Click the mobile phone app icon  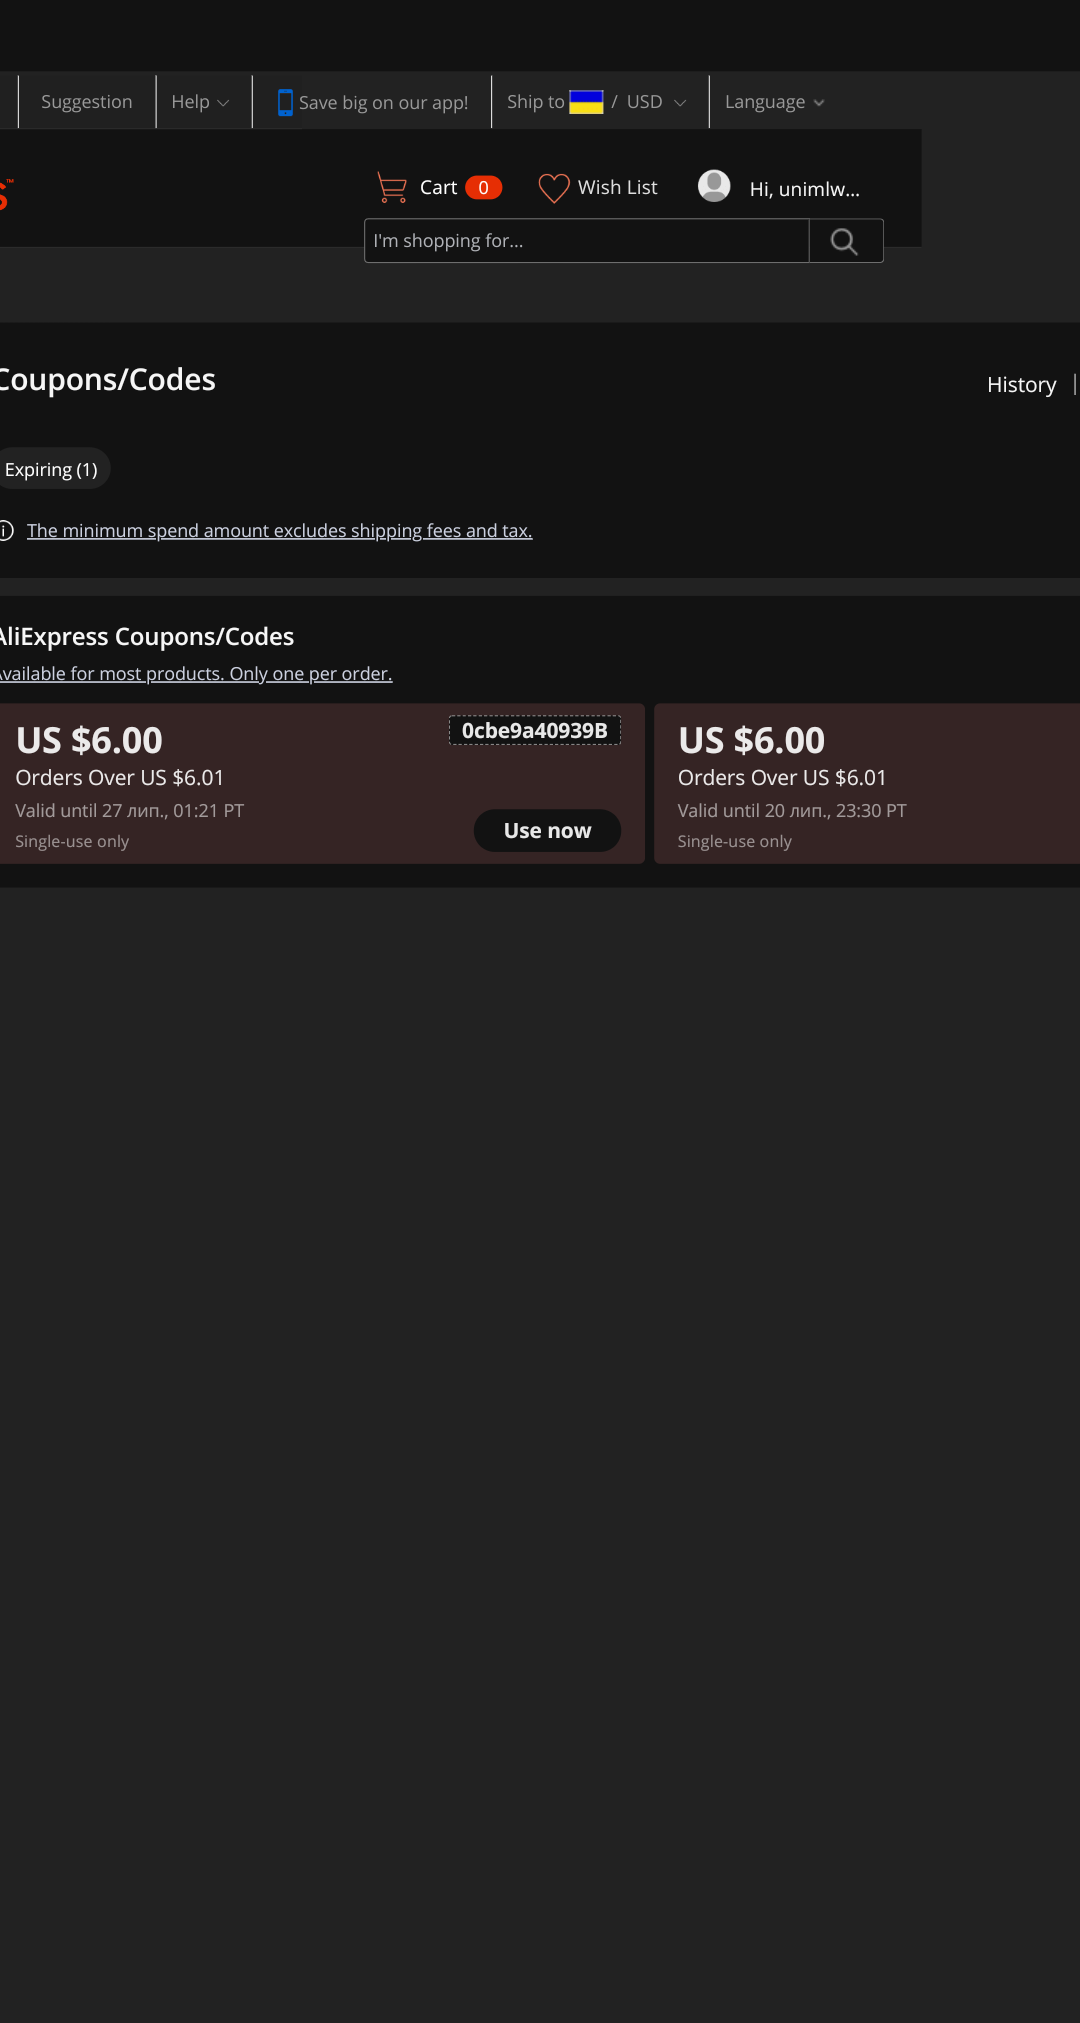pyautogui.click(x=285, y=102)
